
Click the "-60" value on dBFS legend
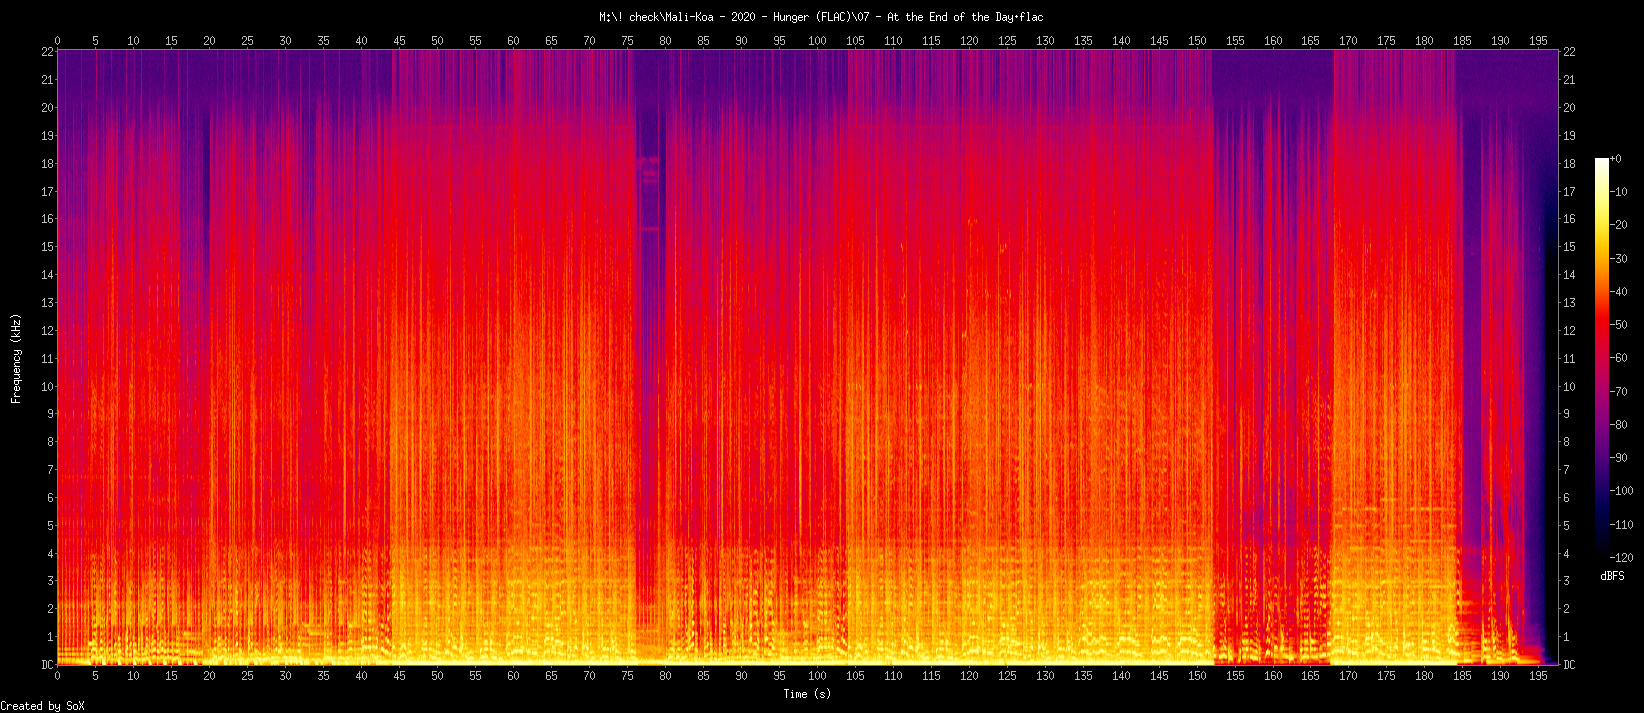pos(1618,358)
